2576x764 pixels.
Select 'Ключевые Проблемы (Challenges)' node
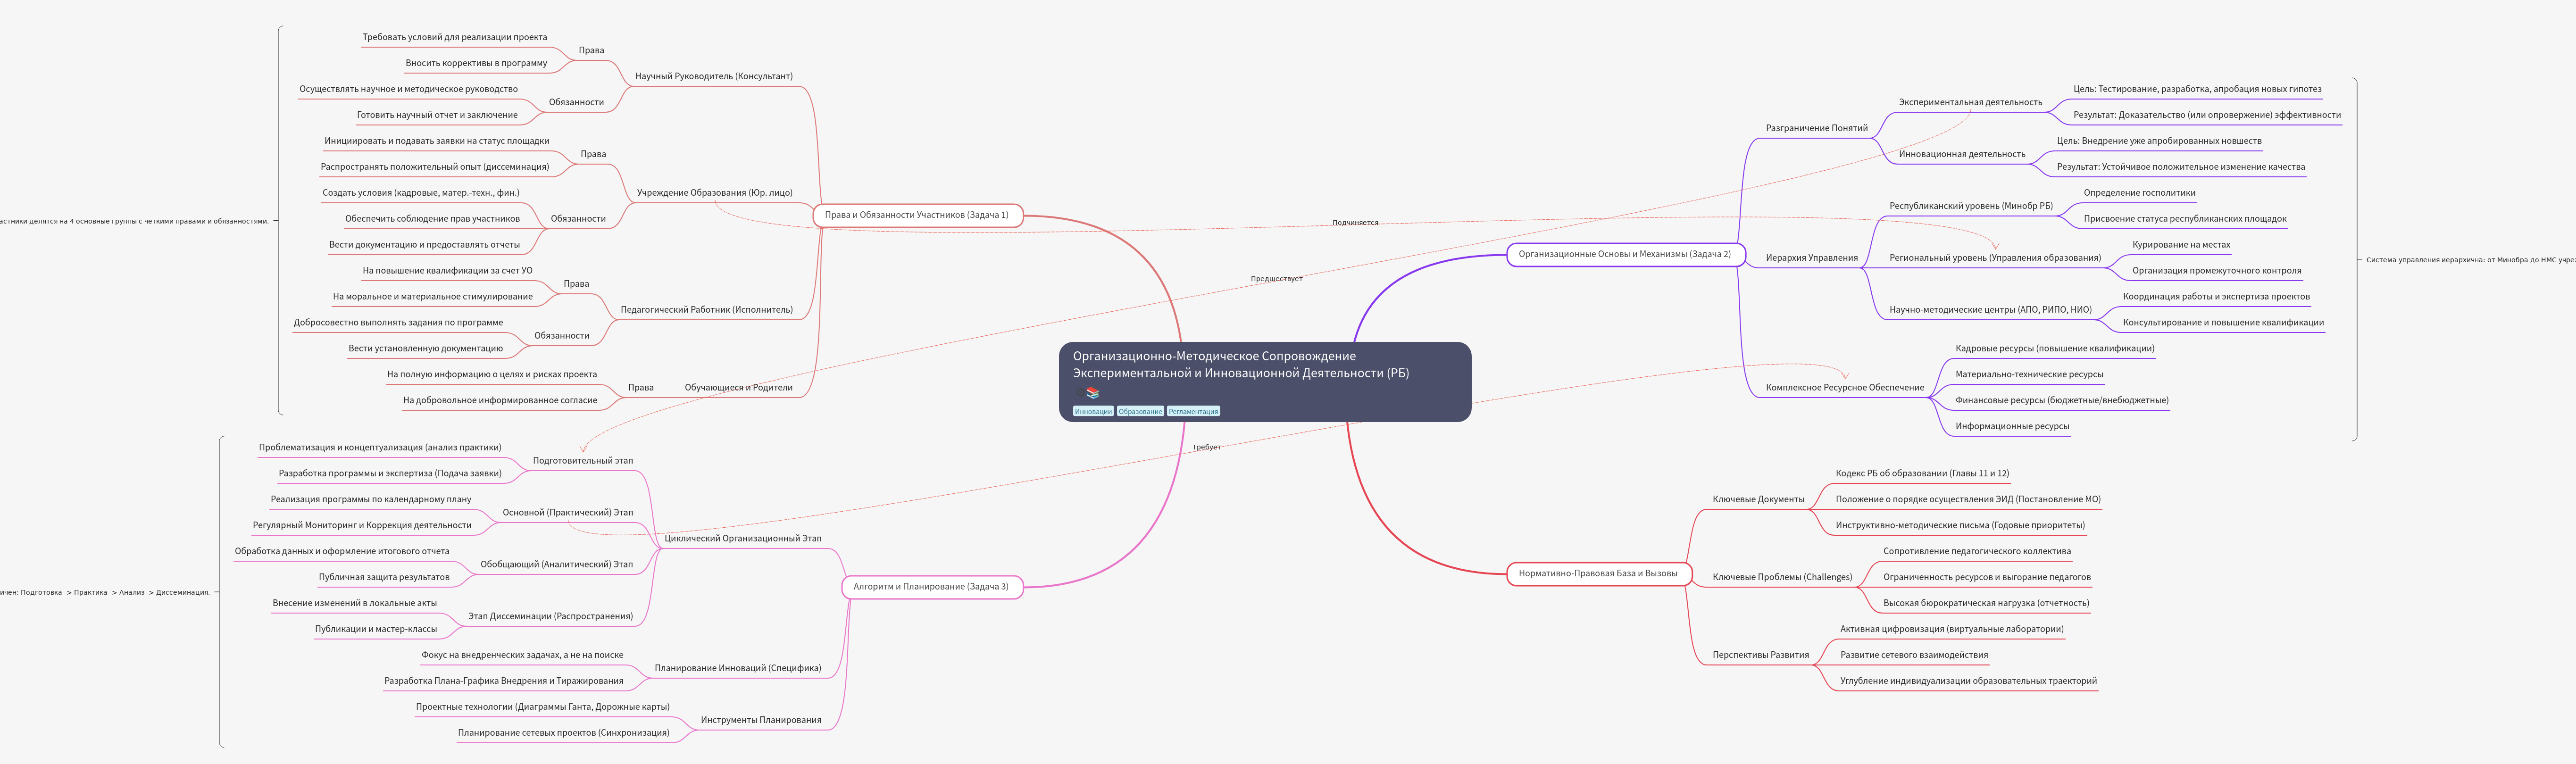(1781, 577)
